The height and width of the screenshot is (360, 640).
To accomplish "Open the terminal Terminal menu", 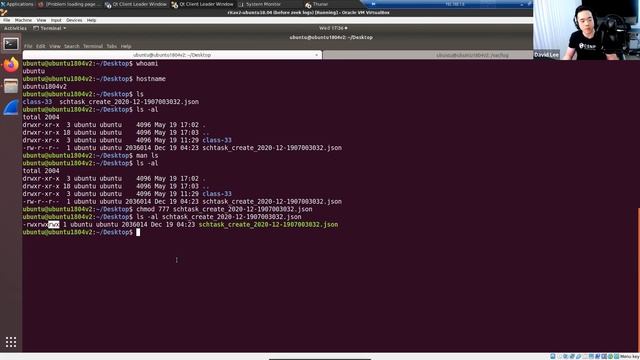I will (x=93, y=46).
